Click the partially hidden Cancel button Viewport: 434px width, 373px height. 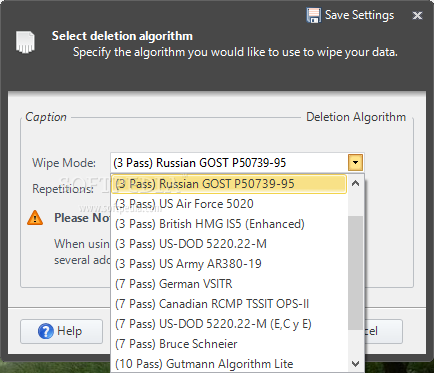point(384,331)
